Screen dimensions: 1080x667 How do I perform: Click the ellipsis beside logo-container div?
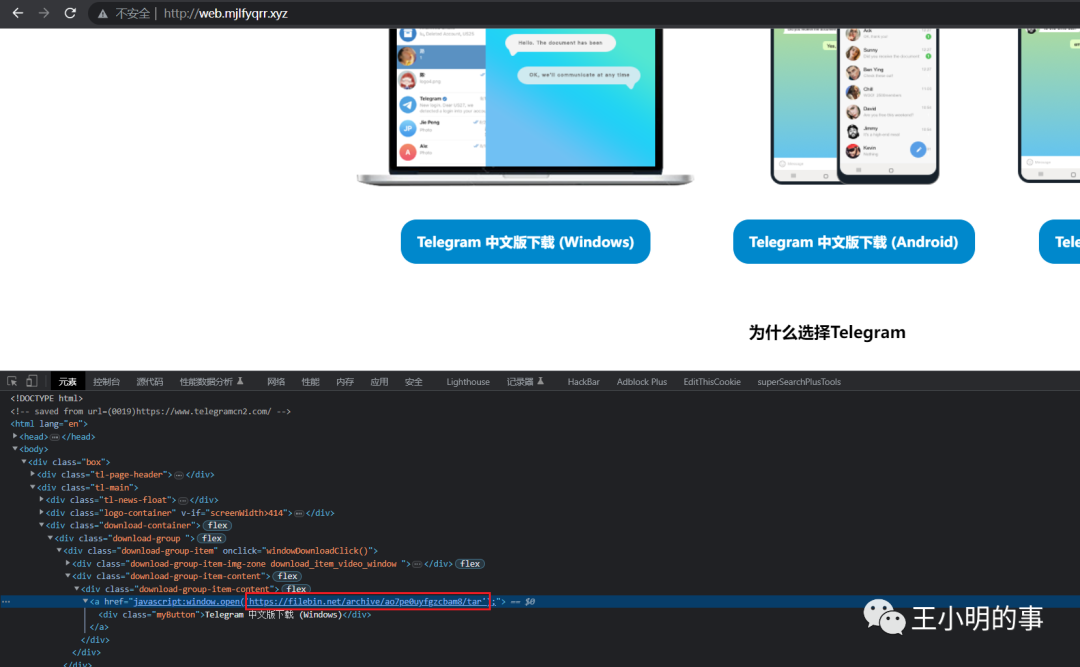299,513
